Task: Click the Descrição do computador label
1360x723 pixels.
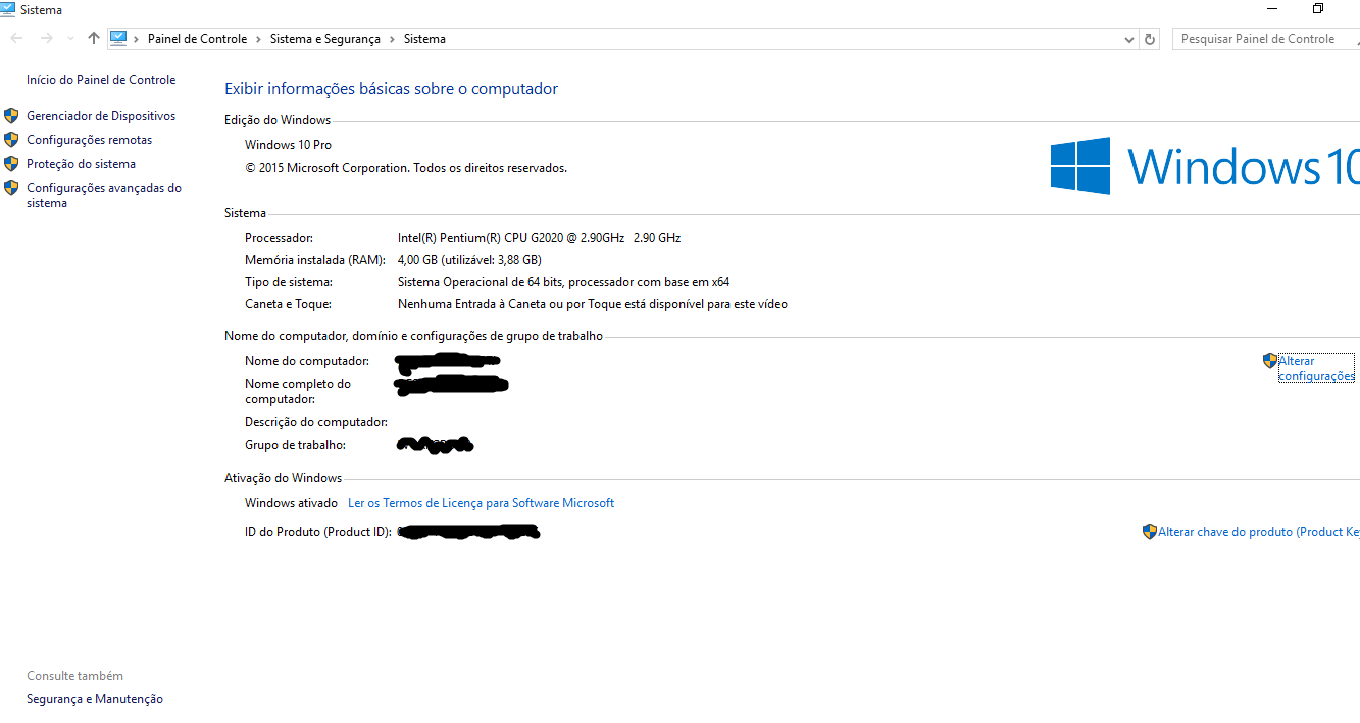Action: click(316, 422)
